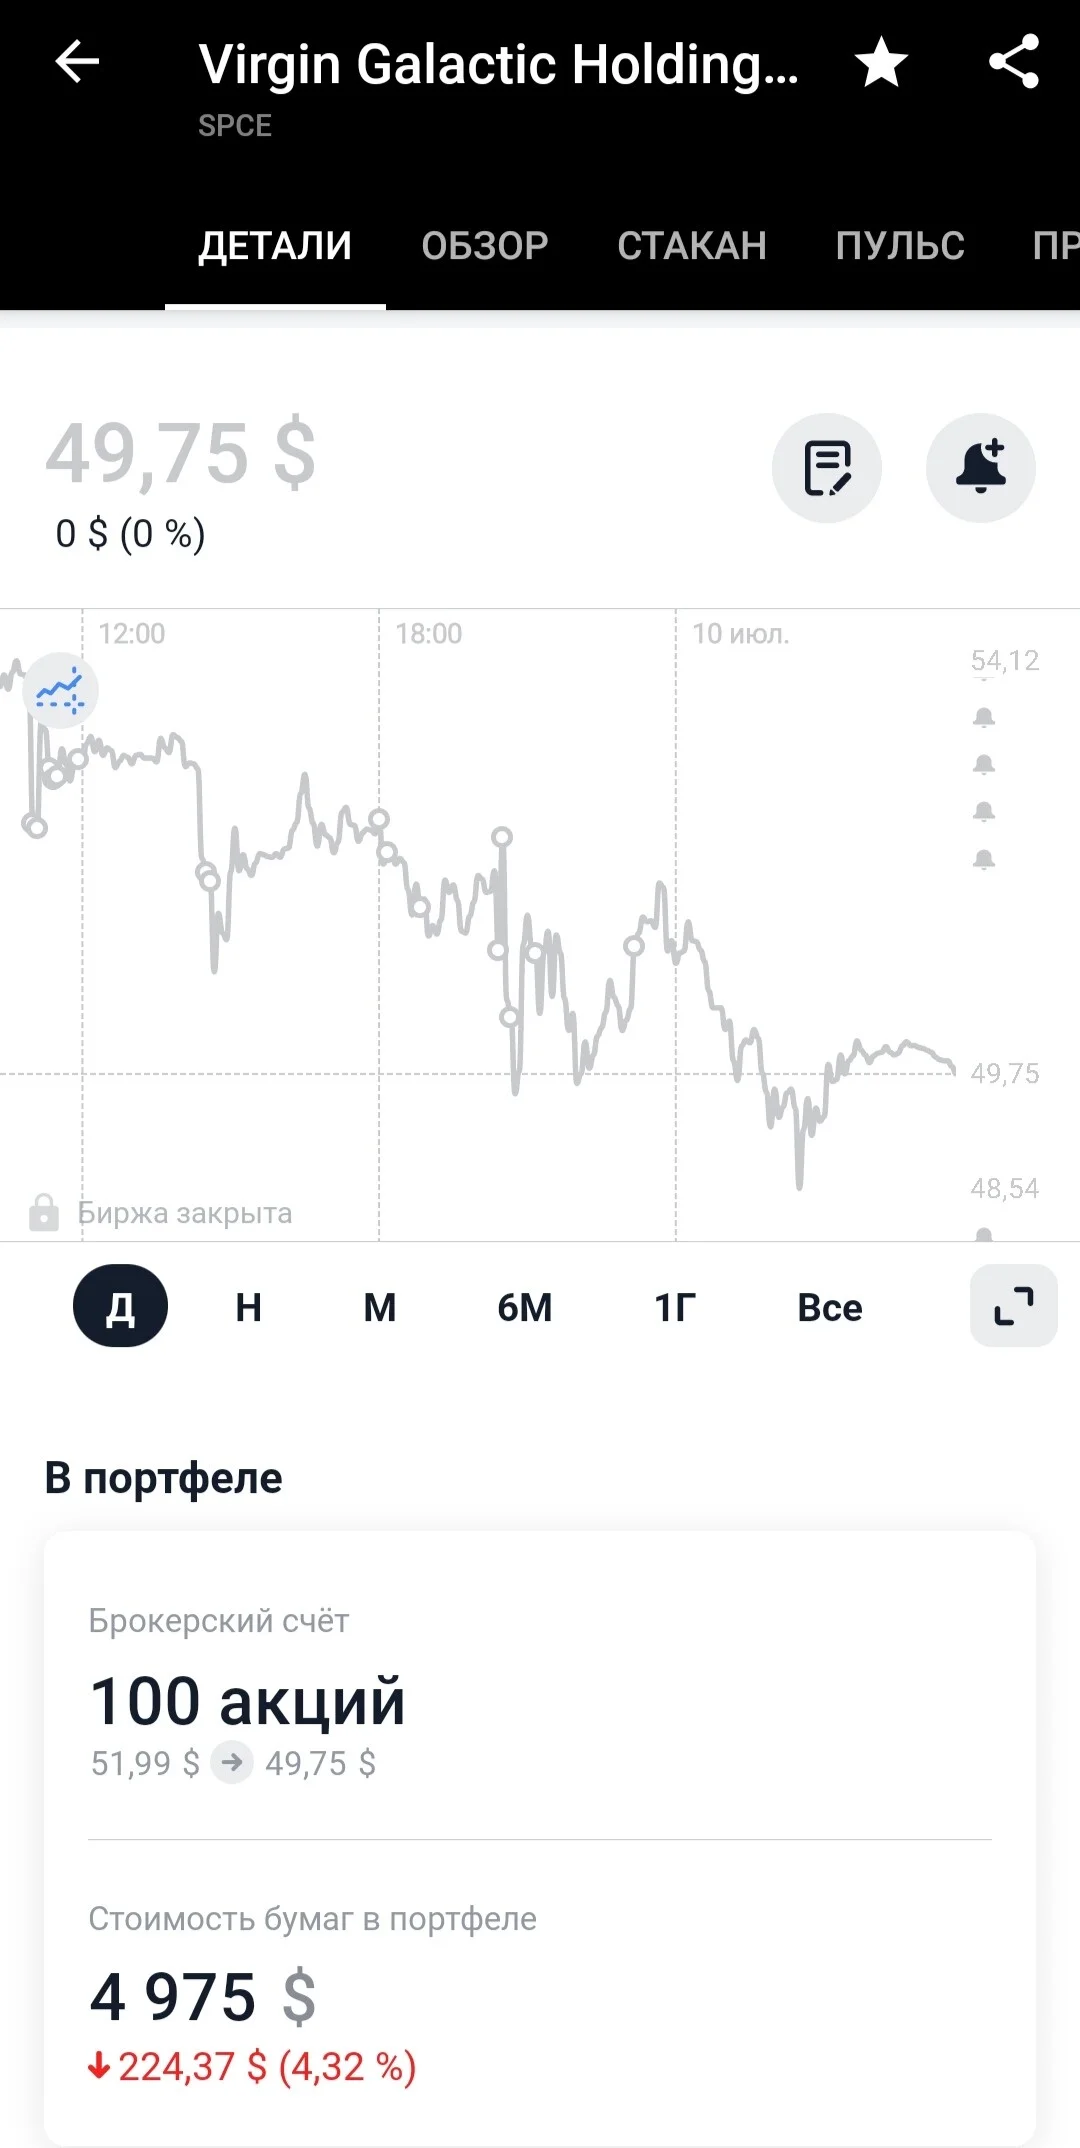
Task: Tap topmost bell alert marker on chart
Action: pyautogui.click(x=984, y=717)
